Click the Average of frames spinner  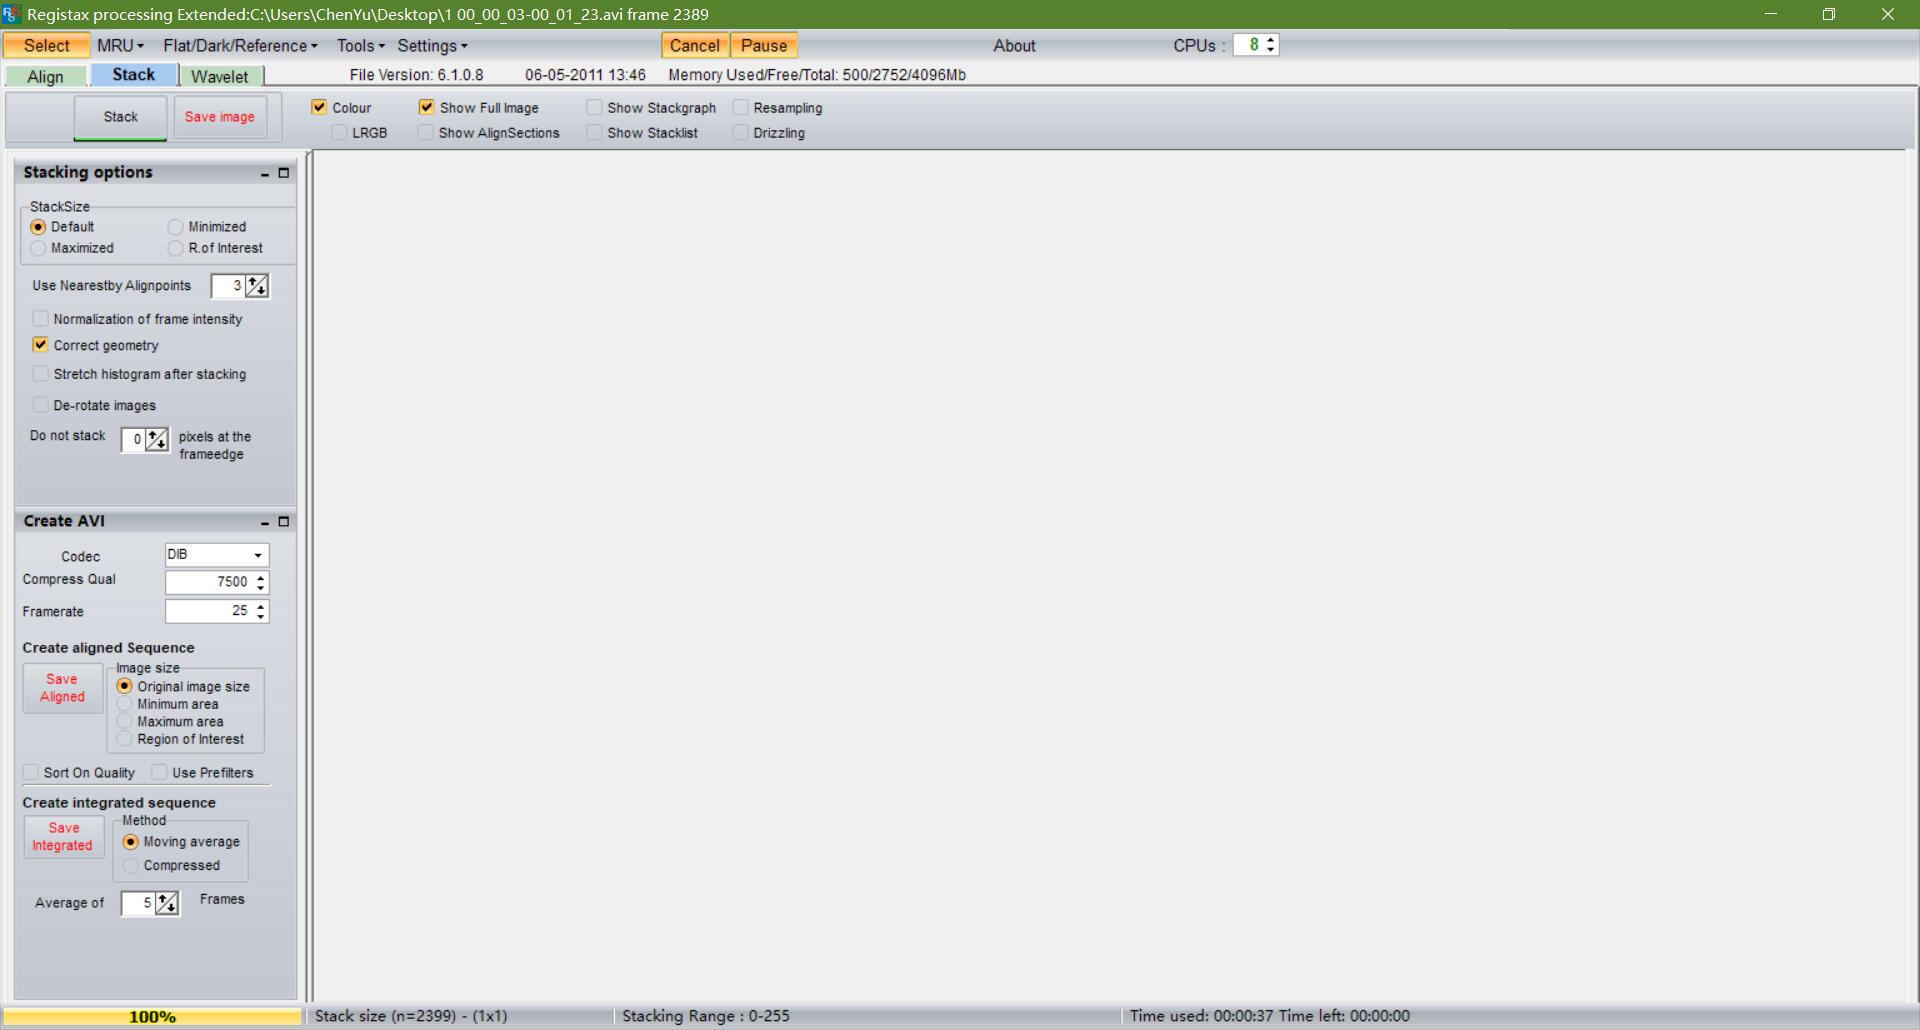tap(167, 903)
